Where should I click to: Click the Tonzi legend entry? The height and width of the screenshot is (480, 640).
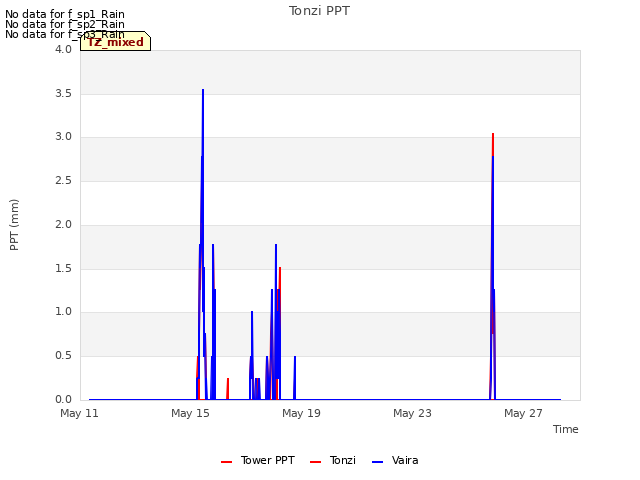click(x=333, y=460)
